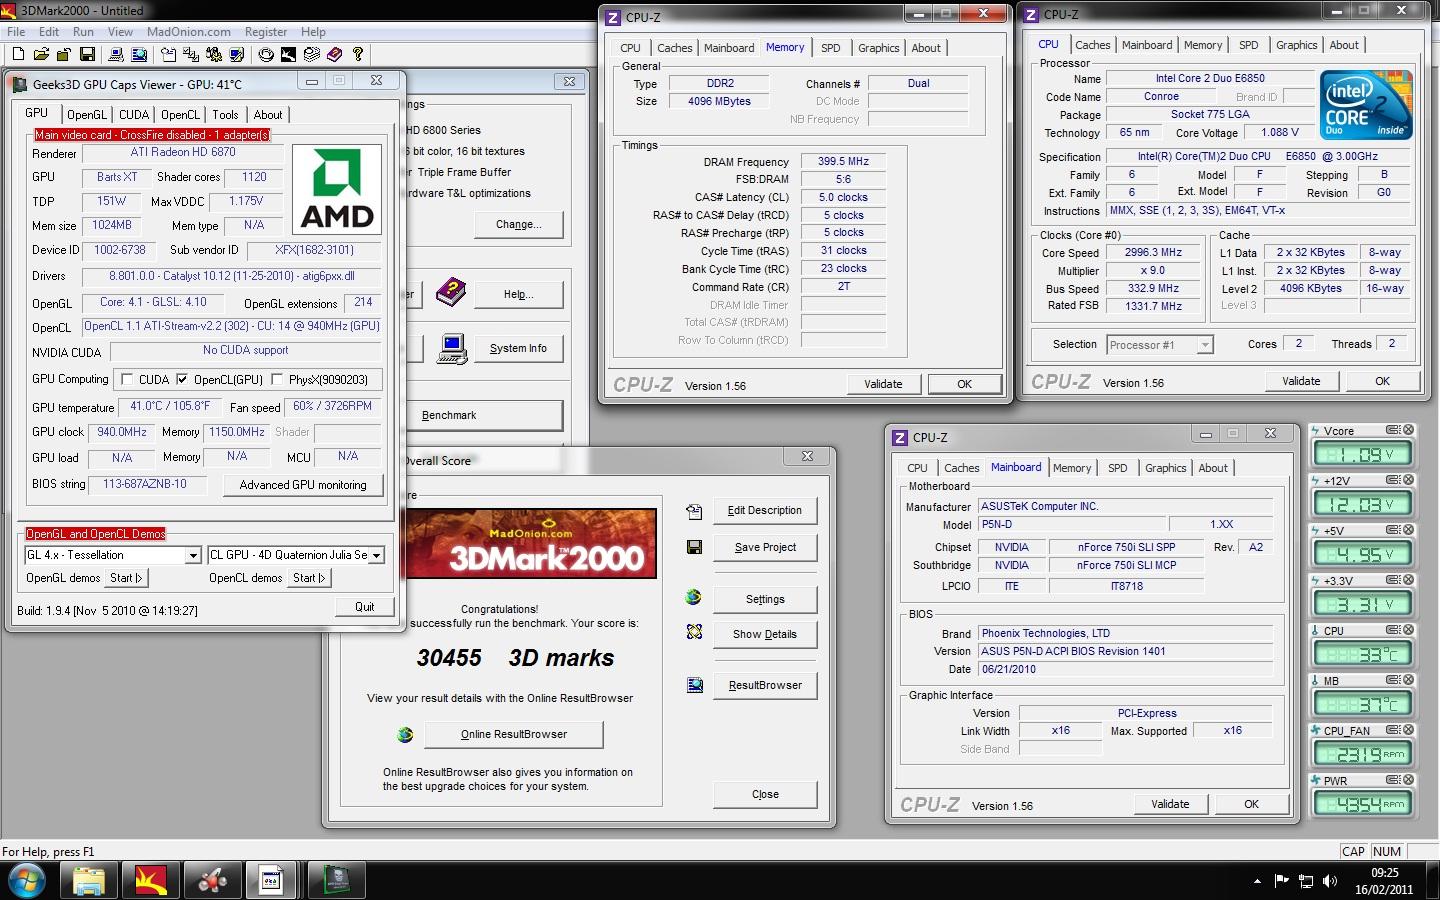
Task: Open settings icon on the Vcore monitor widget
Action: click(x=1392, y=430)
